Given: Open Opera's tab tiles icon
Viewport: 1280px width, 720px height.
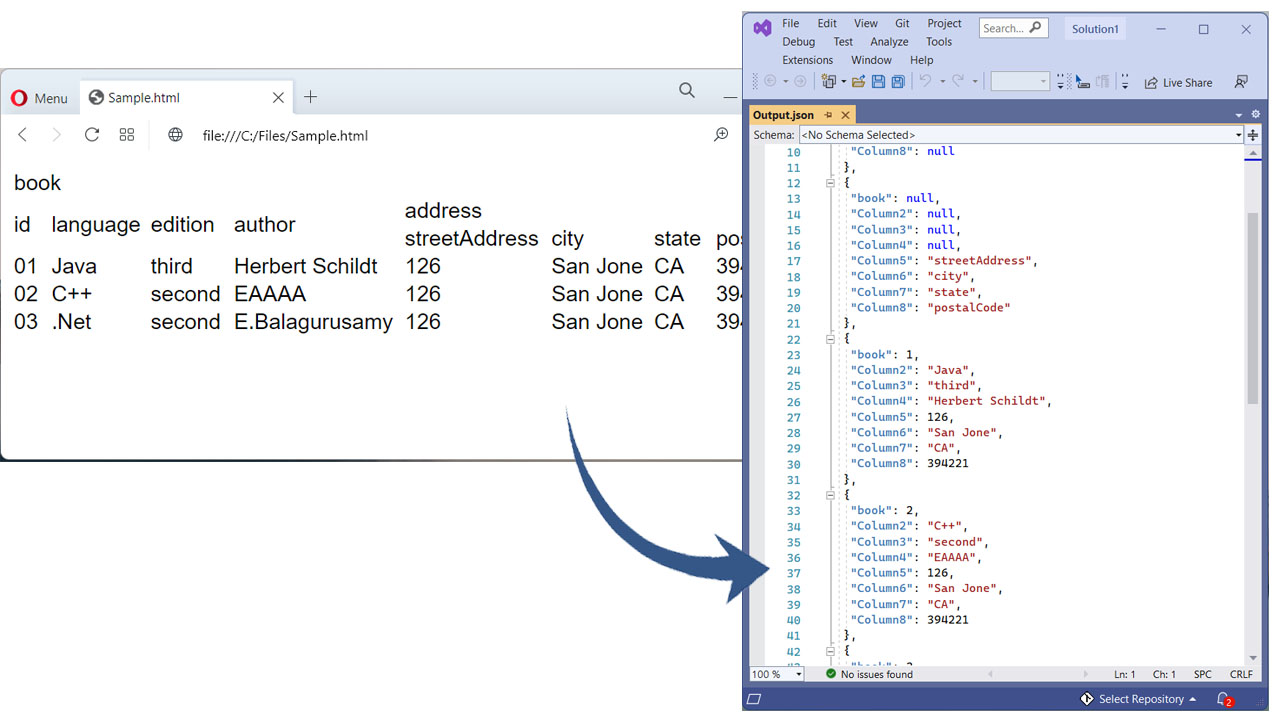Looking at the screenshot, I should [x=126, y=134].
